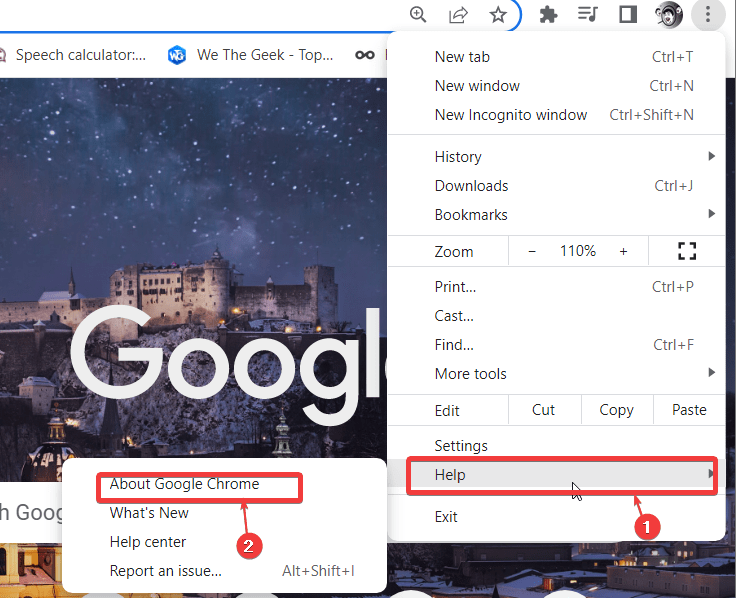Click the Cut button

tap(544, 410)
